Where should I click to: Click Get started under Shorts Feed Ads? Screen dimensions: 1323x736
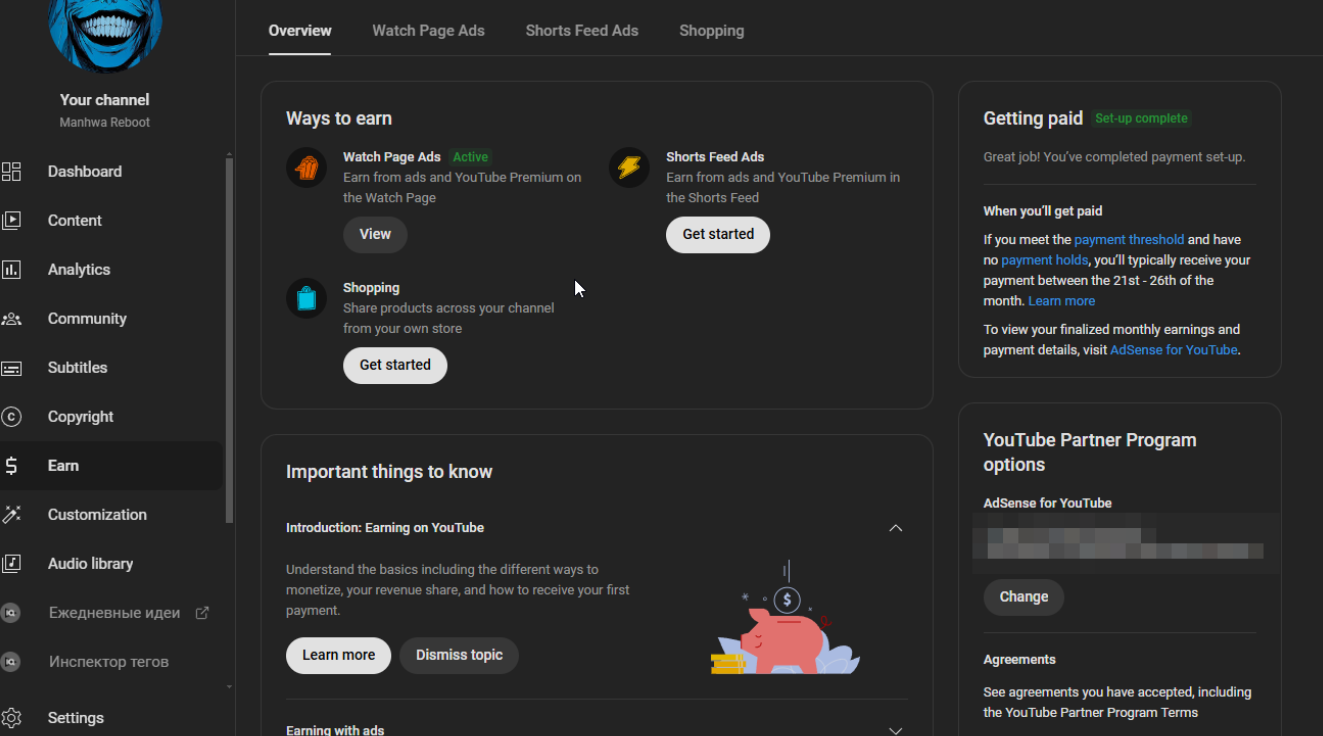[718, 234]
